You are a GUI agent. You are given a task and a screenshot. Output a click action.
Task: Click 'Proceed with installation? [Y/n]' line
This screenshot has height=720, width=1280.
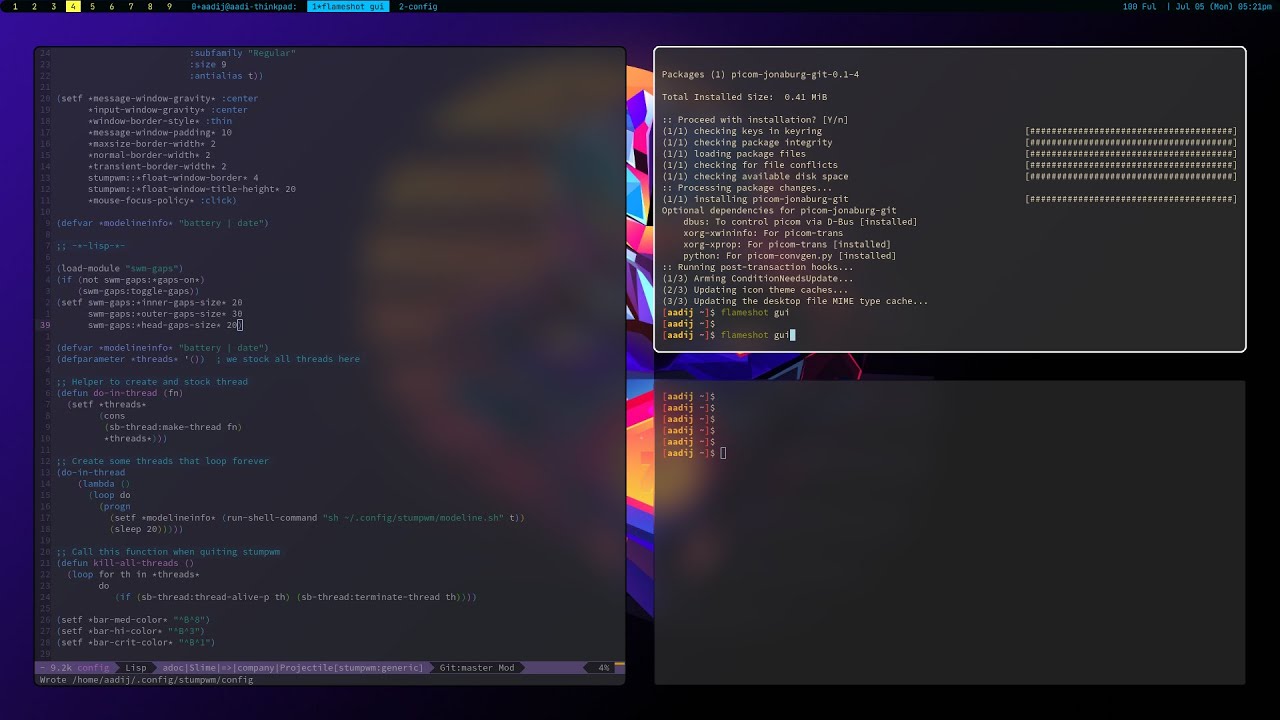[755, 120]
